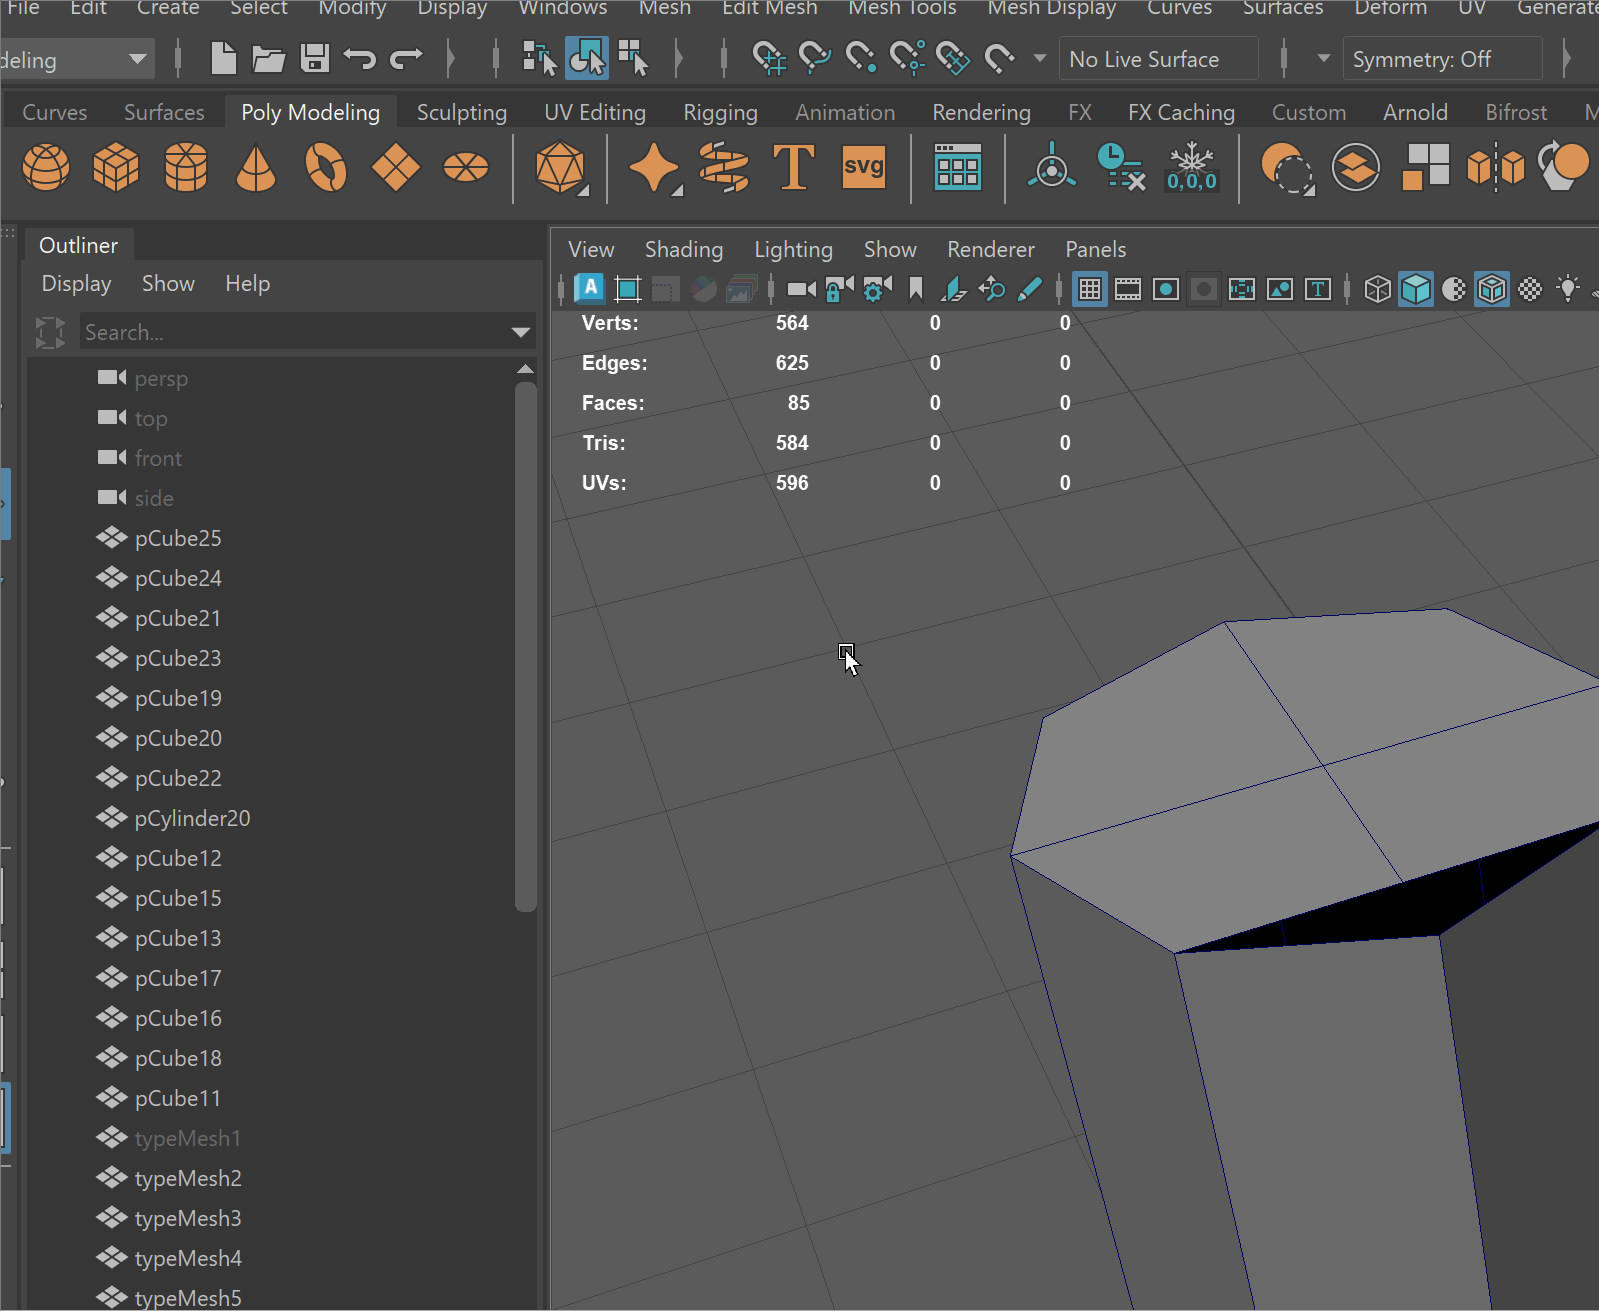Viewport: 1599px width, 1311px height.
Task: Click the Outliner vertical scrollbar
Action: coord(526,646)
